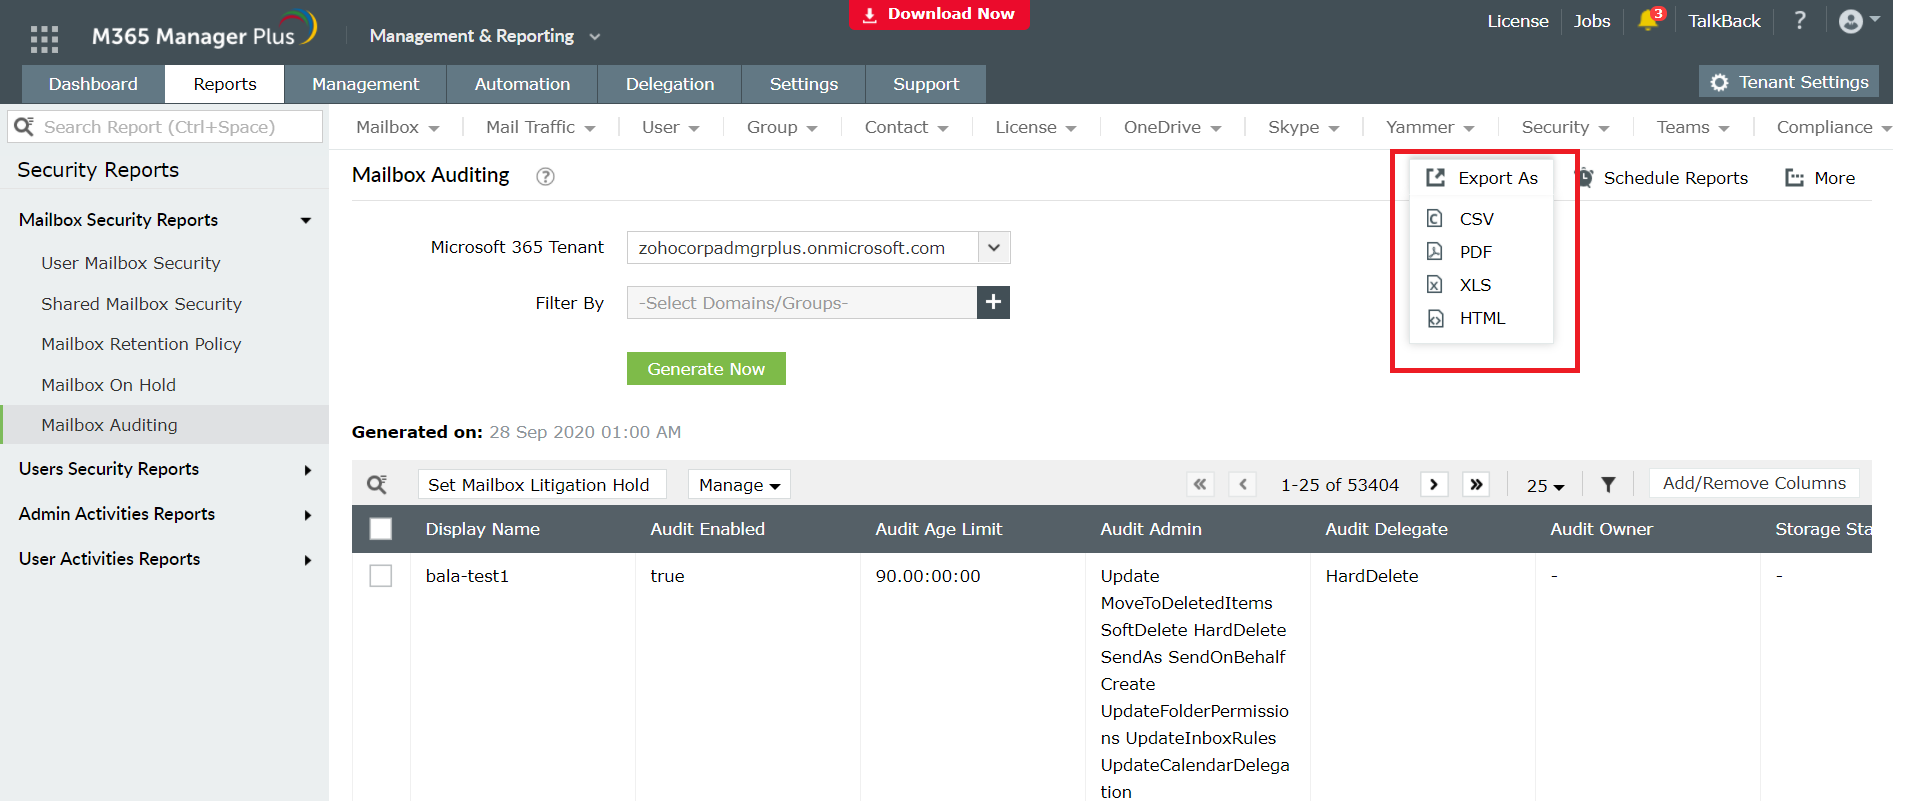Tick the checkbox for bala-test1 row

pyautogui.click(x=381, y=576)
